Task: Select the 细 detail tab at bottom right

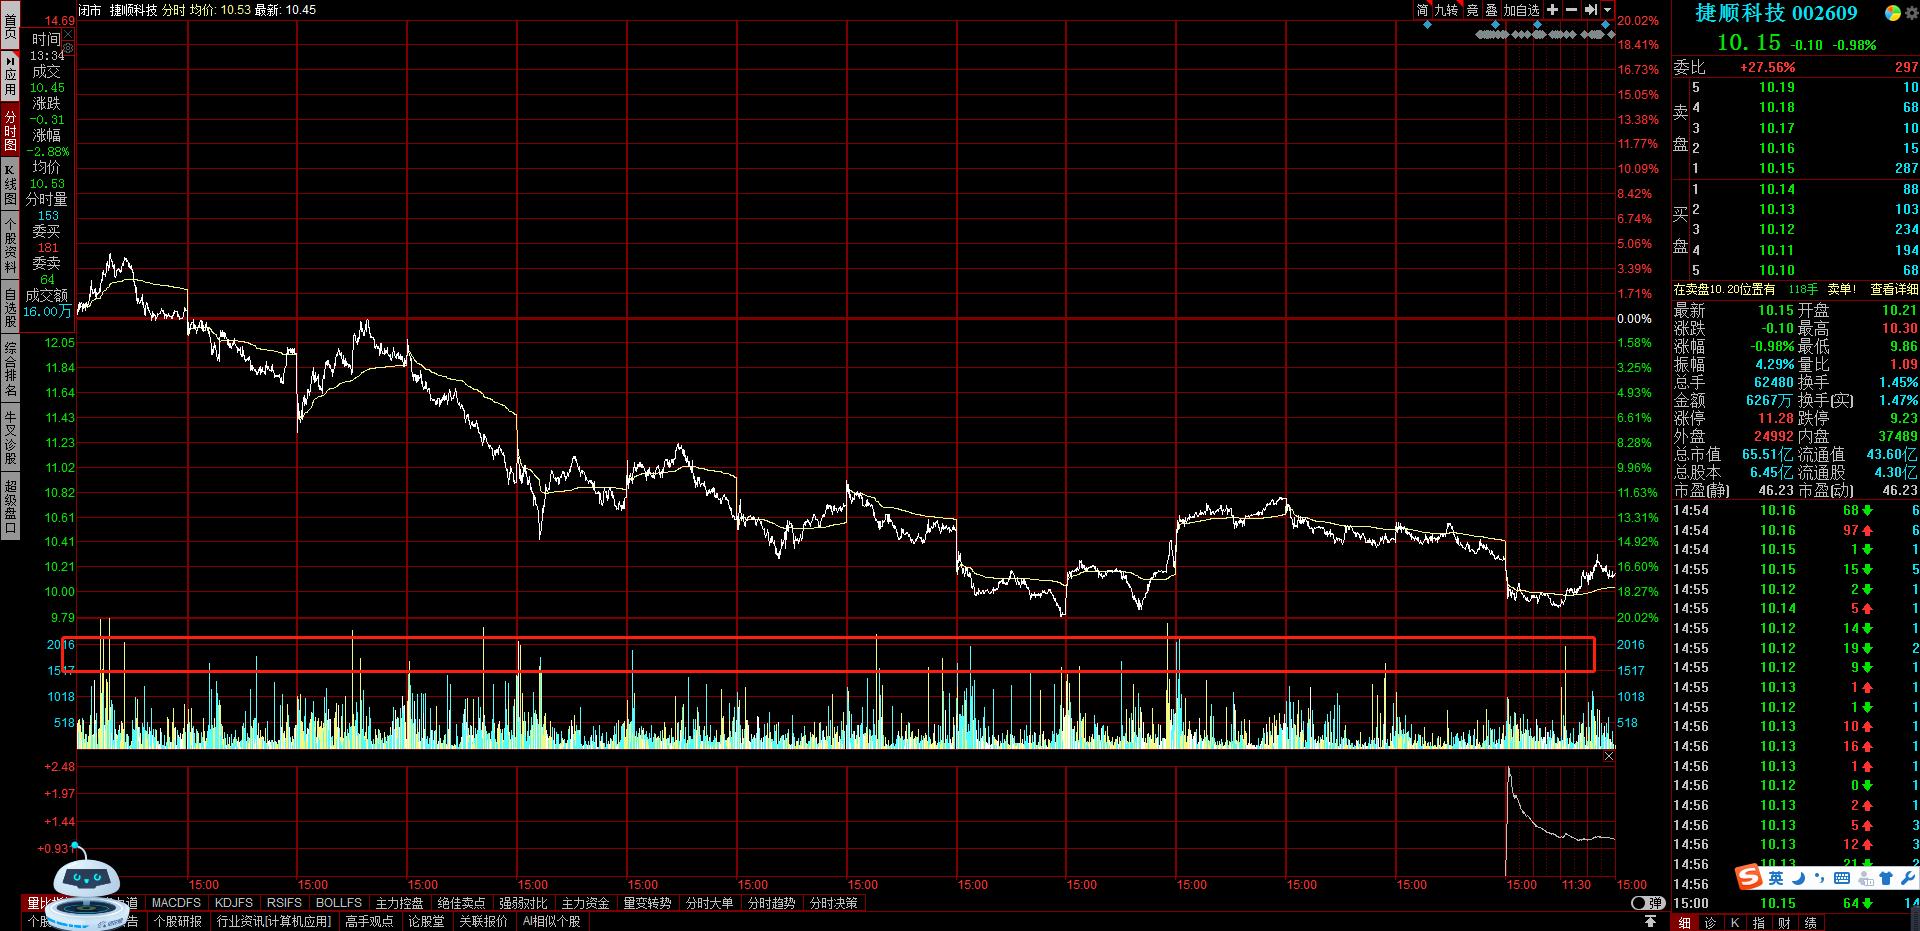Action: click(x=1684, y=922)
